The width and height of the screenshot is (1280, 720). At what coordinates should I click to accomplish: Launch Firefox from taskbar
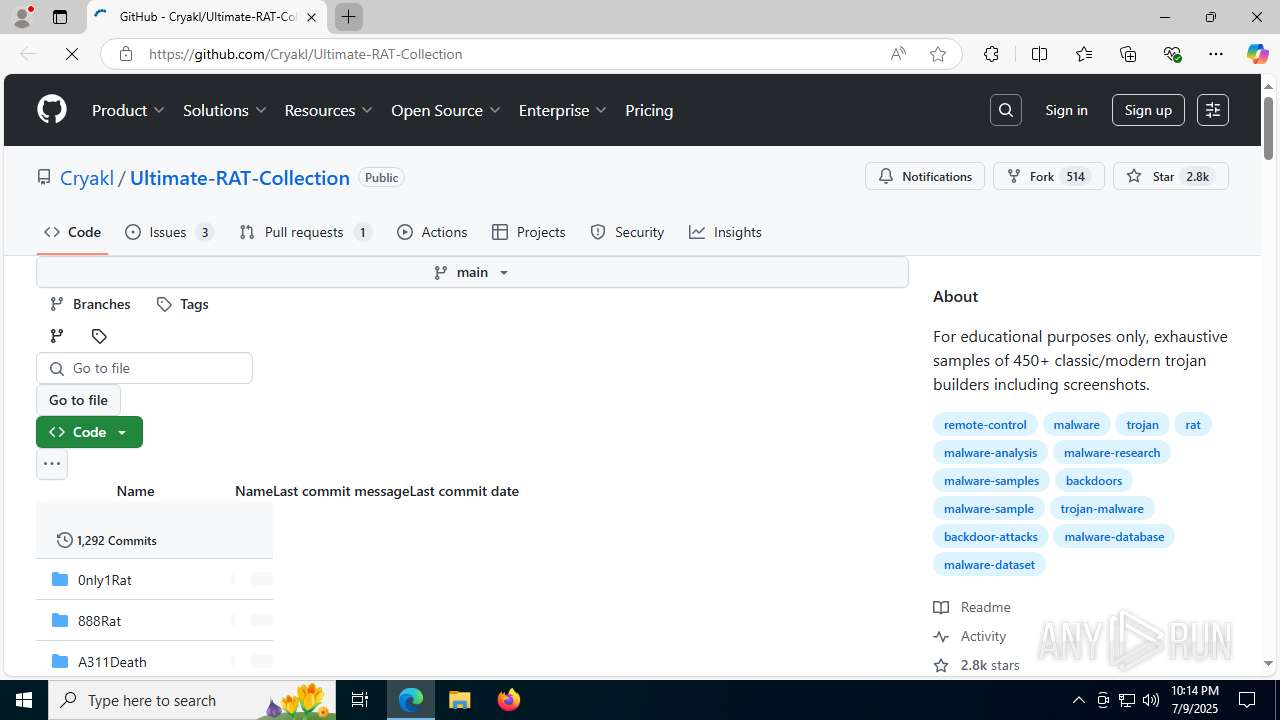click(x=509, y=700)
